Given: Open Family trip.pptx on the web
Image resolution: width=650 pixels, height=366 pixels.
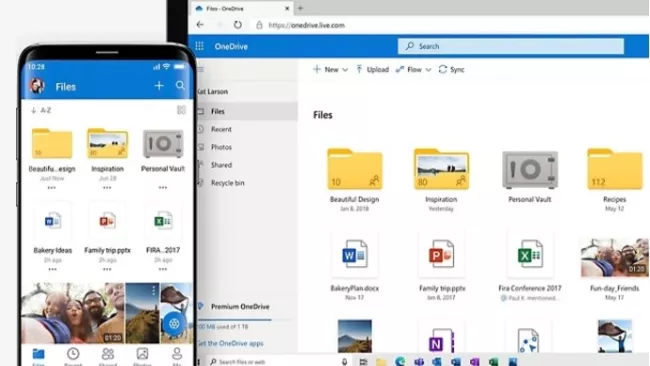Looking at the screenshot, I should [441, 254].
